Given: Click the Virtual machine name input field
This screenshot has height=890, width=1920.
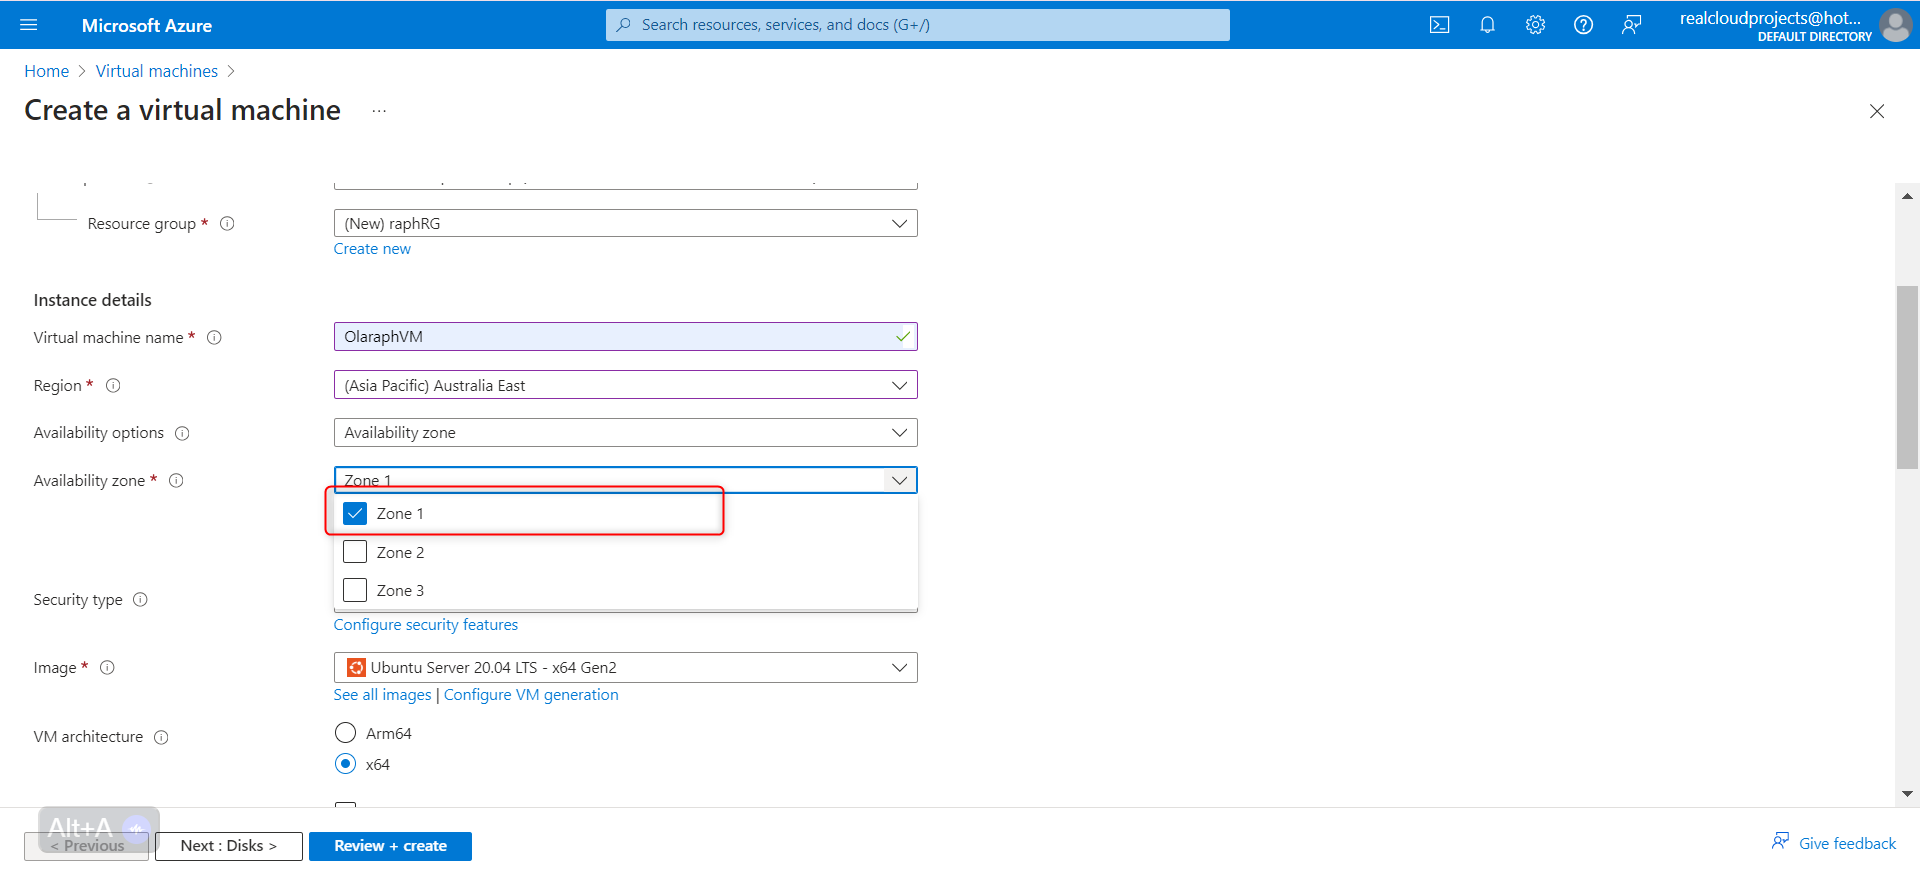Looking at the screenshot, I should tap(626, 337).
